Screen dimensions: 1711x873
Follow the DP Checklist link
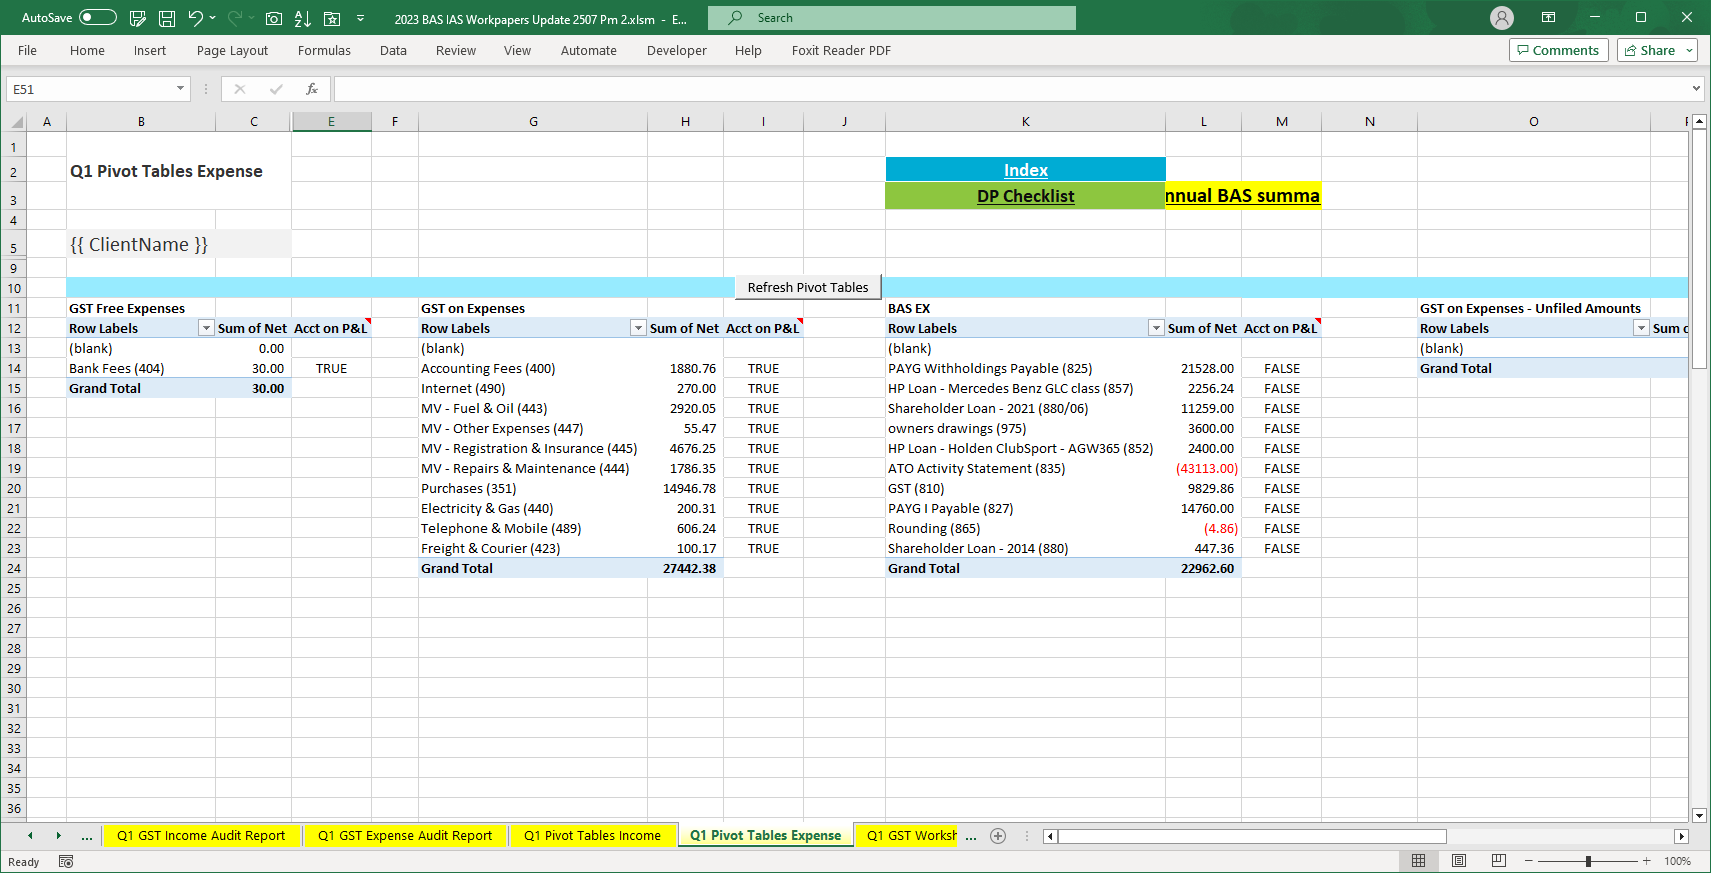[1025, 196]
